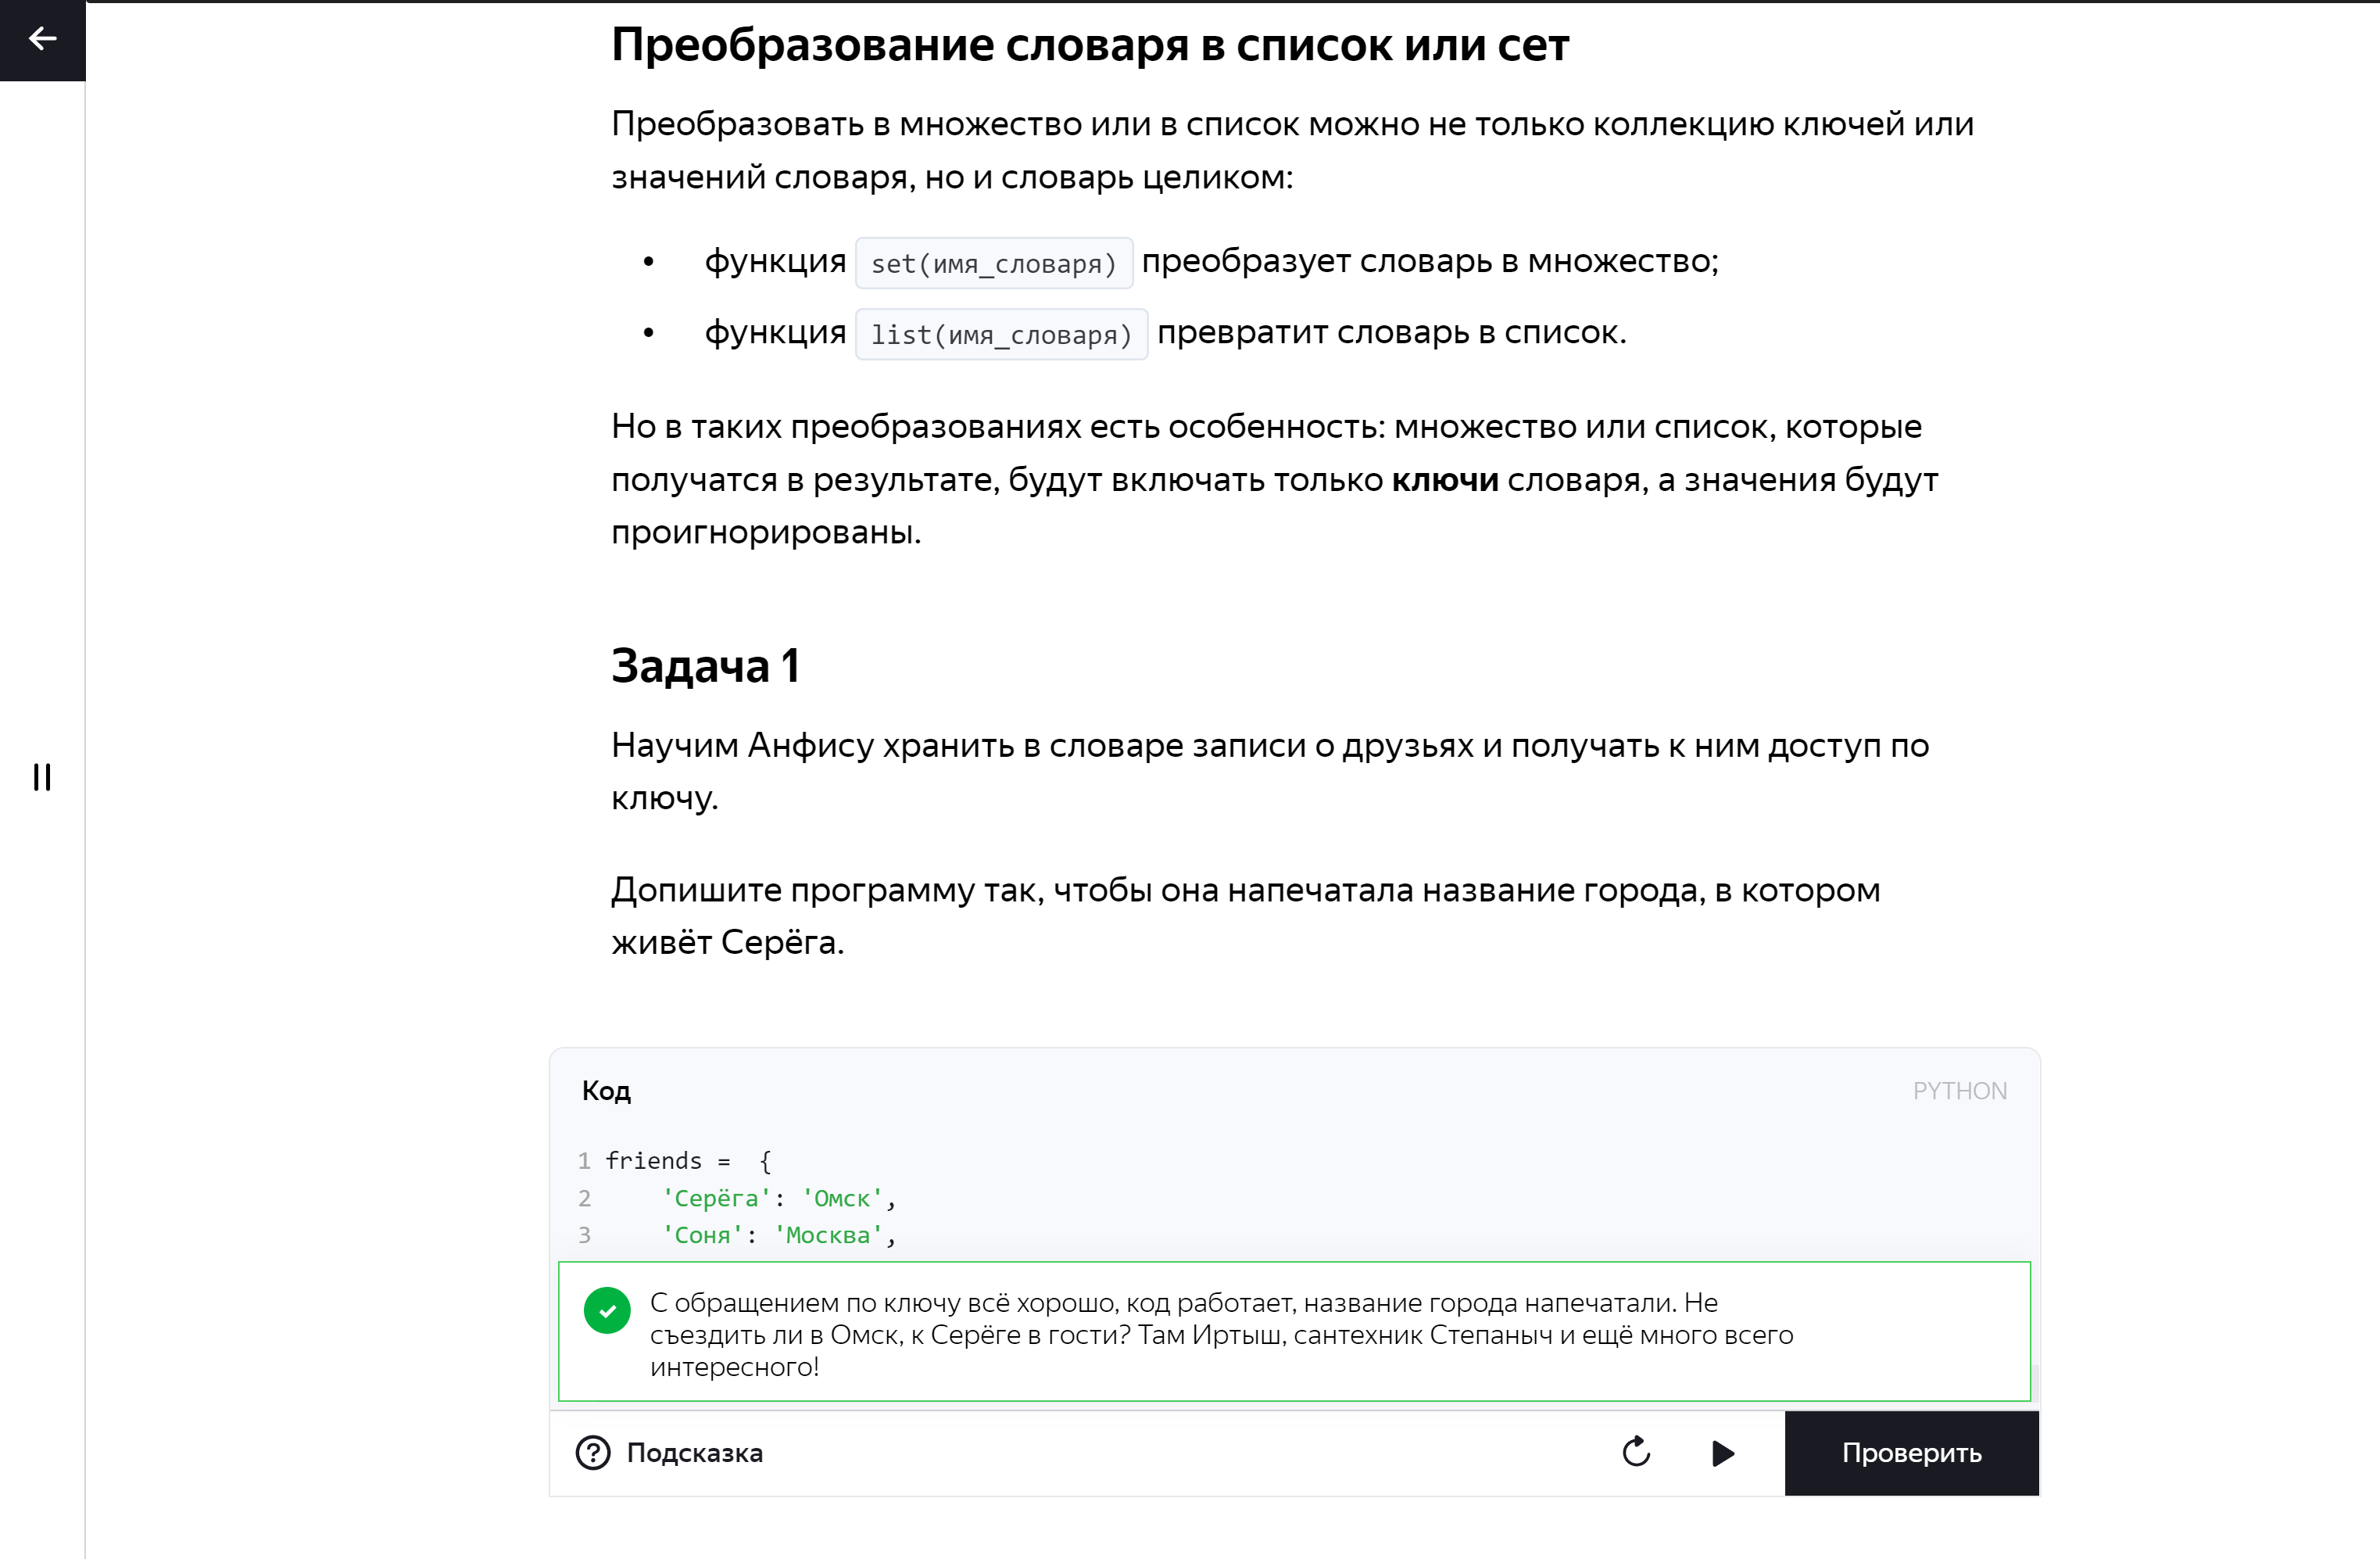
Task: Click the Задача 1 heading
Action: pyautogui.click(x=705, y=666)
